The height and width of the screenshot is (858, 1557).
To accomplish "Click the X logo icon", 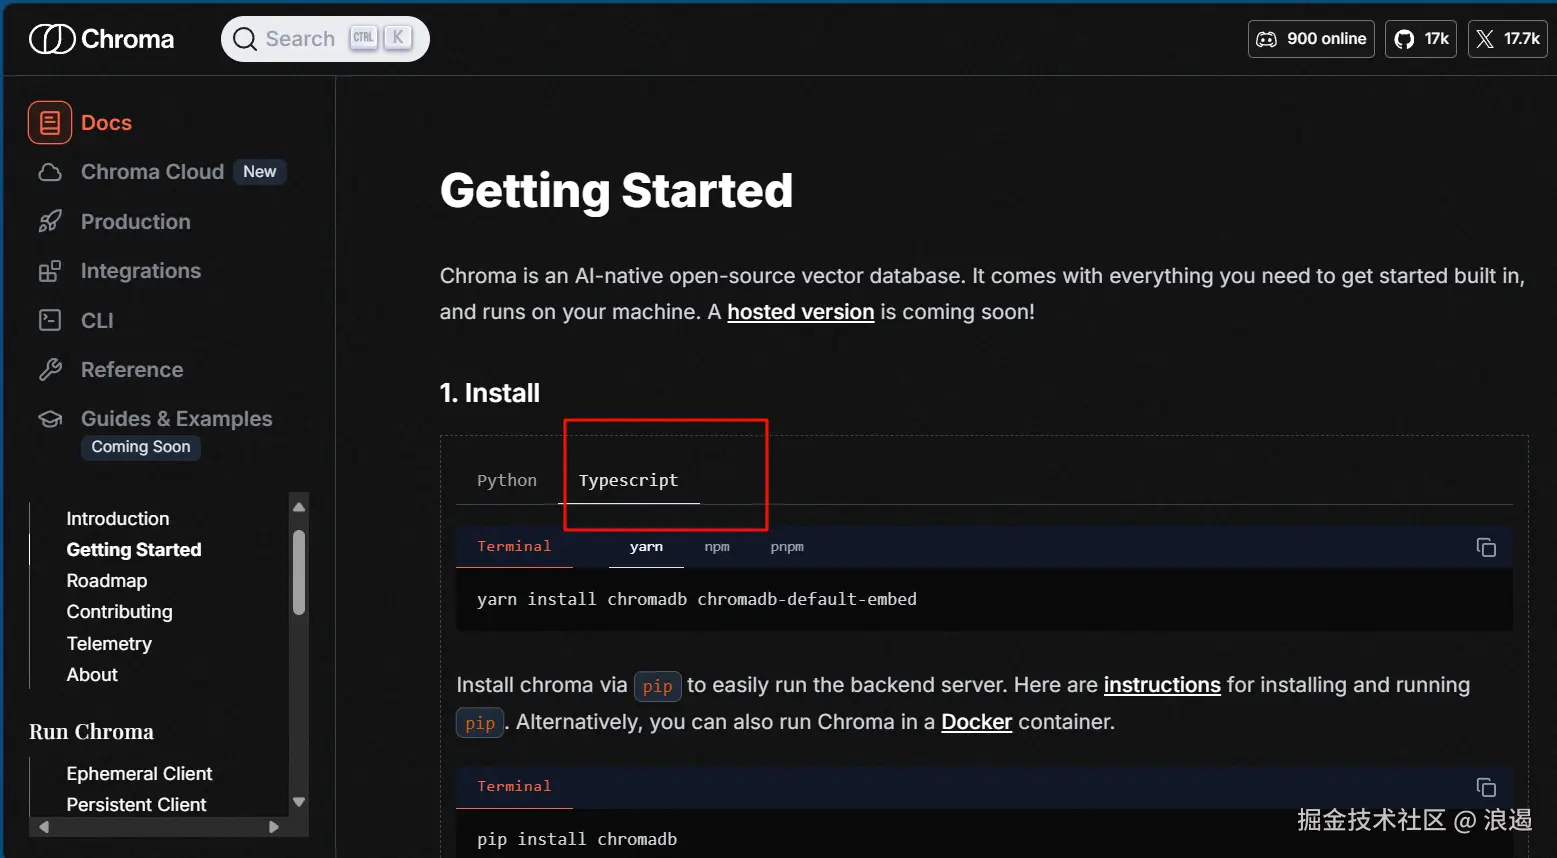I will 1485,39.
